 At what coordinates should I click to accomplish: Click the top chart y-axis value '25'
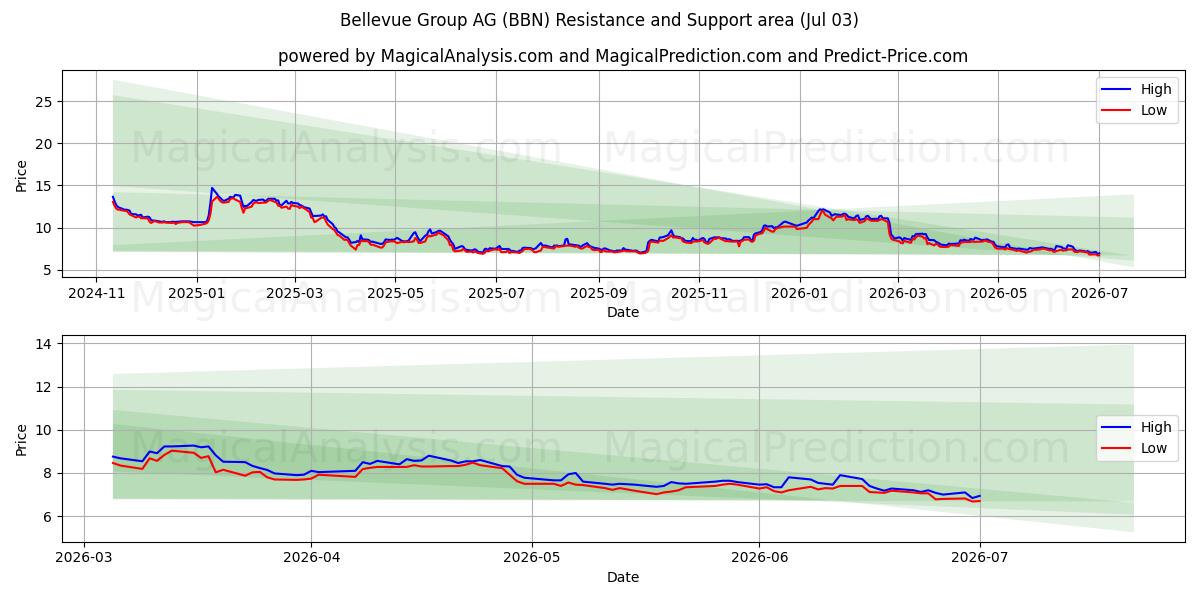click(x=44, y=102)
